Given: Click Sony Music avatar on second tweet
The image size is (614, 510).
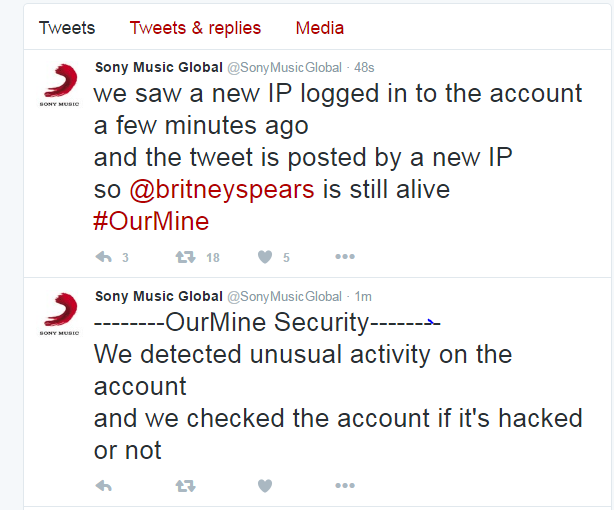Looking at the screenshot, I should tap(60, 314).
